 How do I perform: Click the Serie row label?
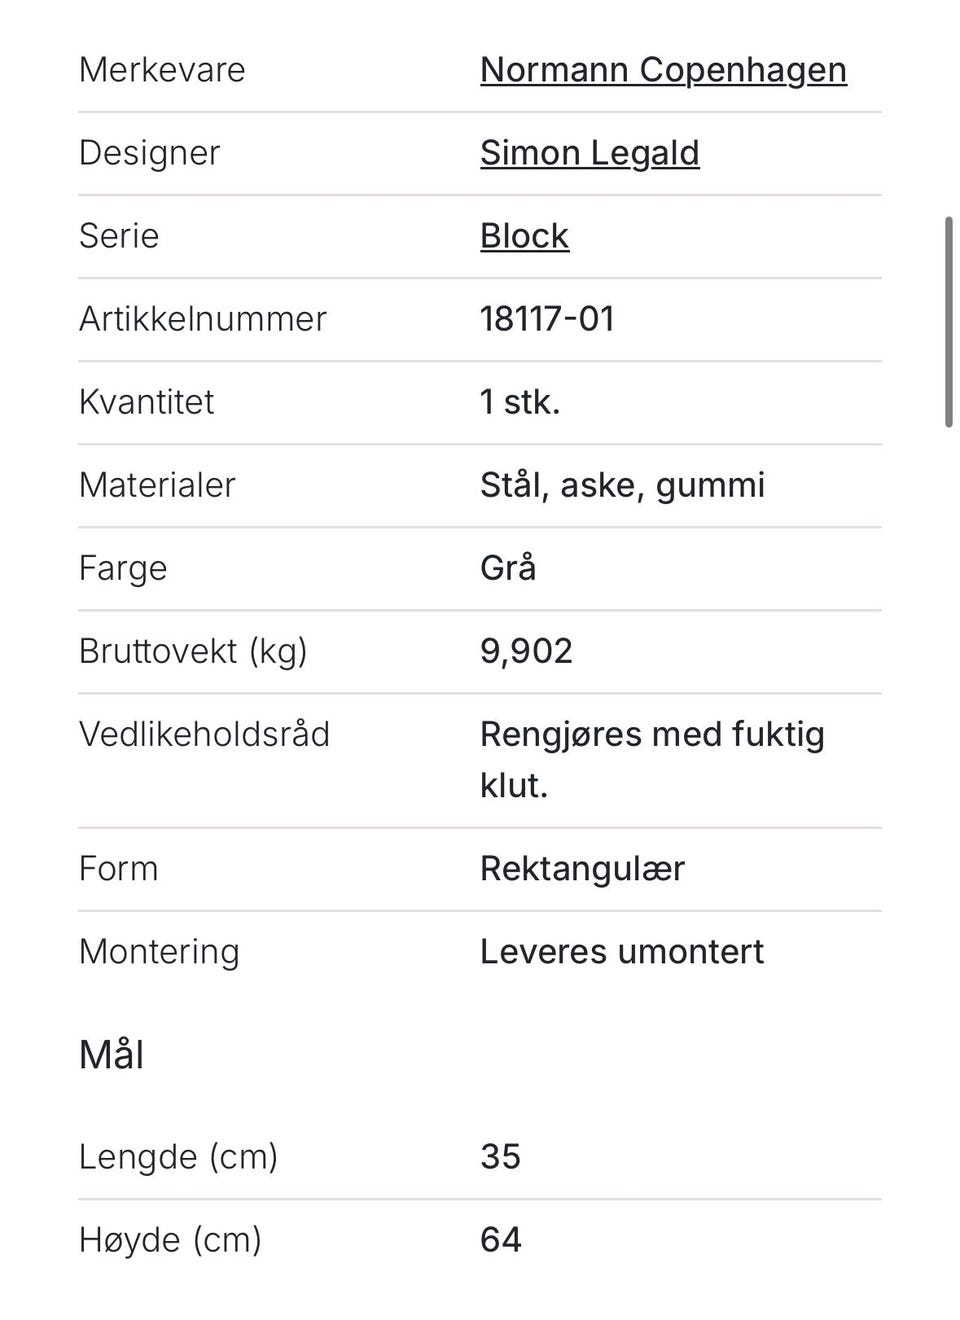pos(119,236)
